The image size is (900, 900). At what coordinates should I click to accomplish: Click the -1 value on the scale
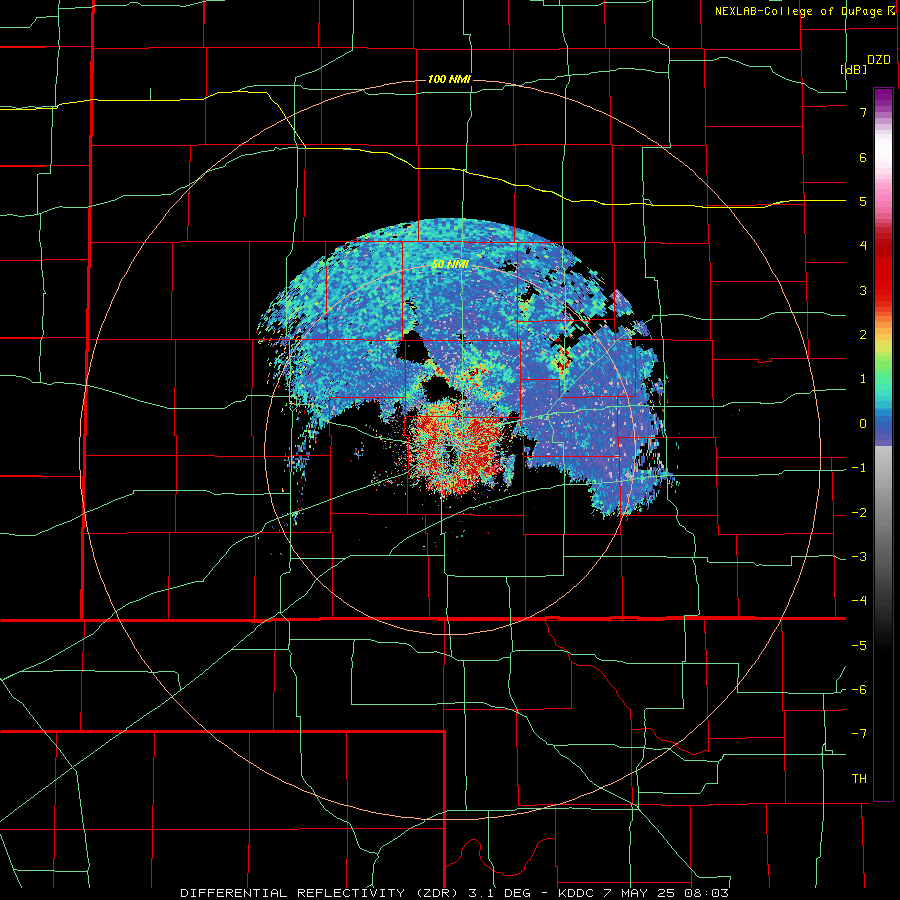pos(859,468)
